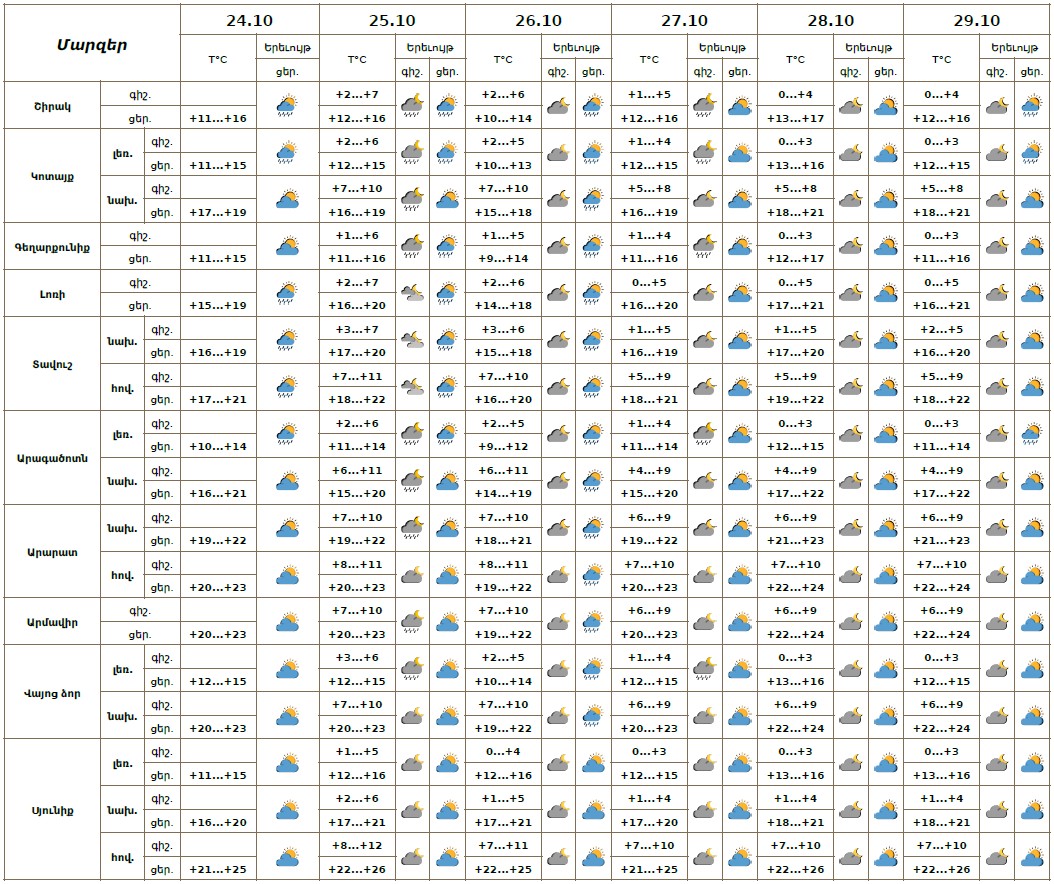Click the Սյունիք region row label
The height and width of the screenshot is (884, 1054).
coord(52,810)
